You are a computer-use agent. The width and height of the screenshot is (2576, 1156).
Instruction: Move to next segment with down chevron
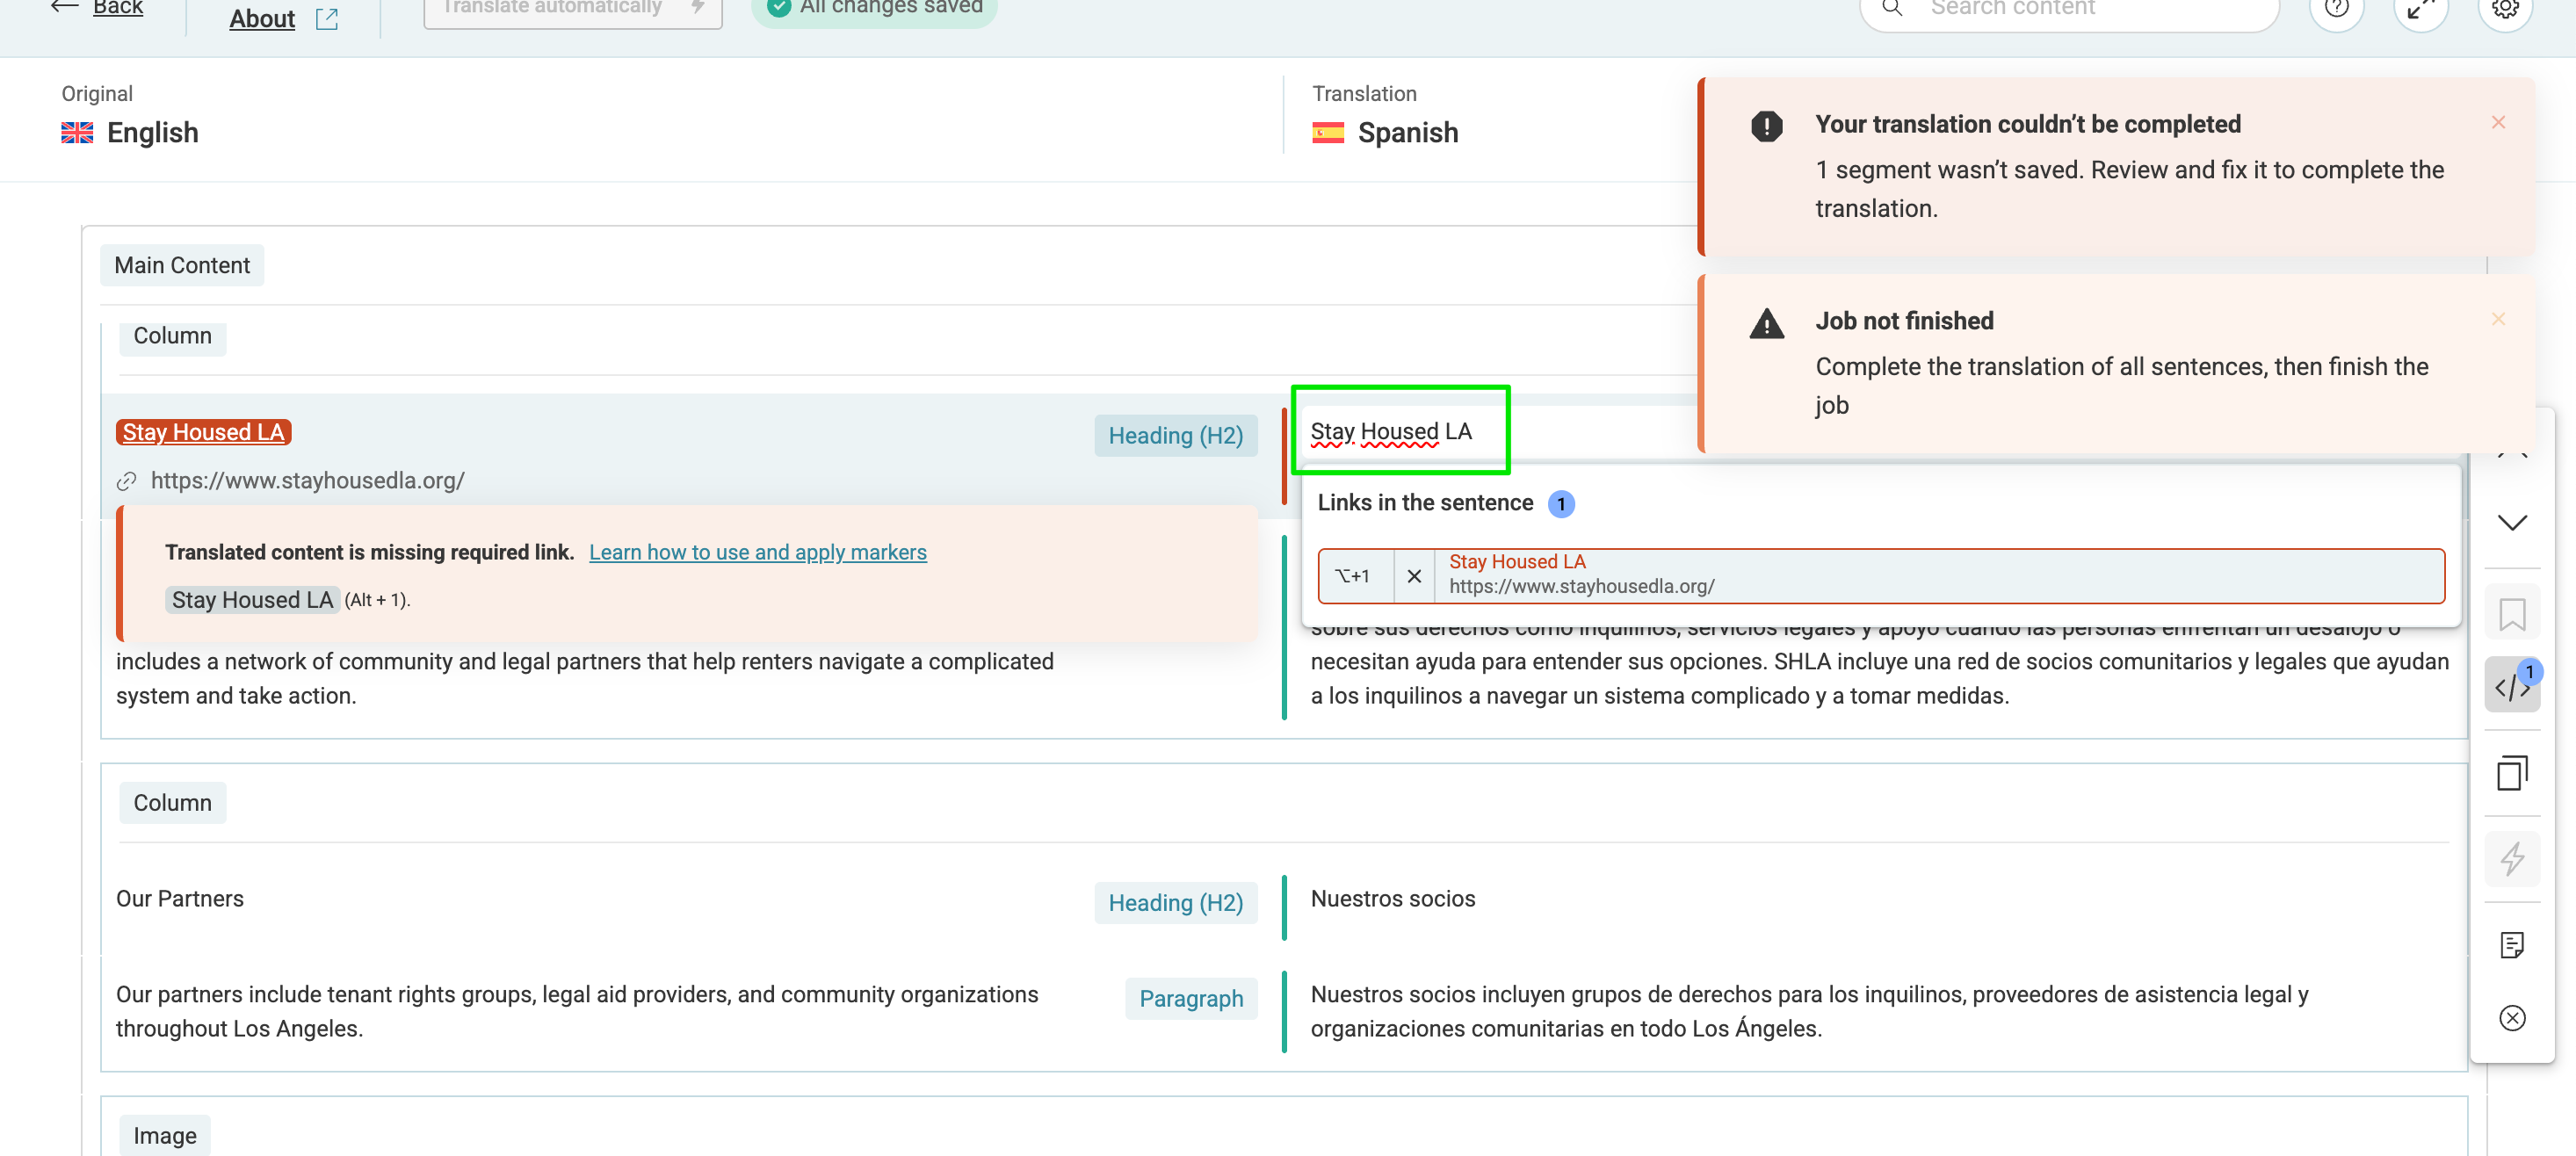[2511, 522]
